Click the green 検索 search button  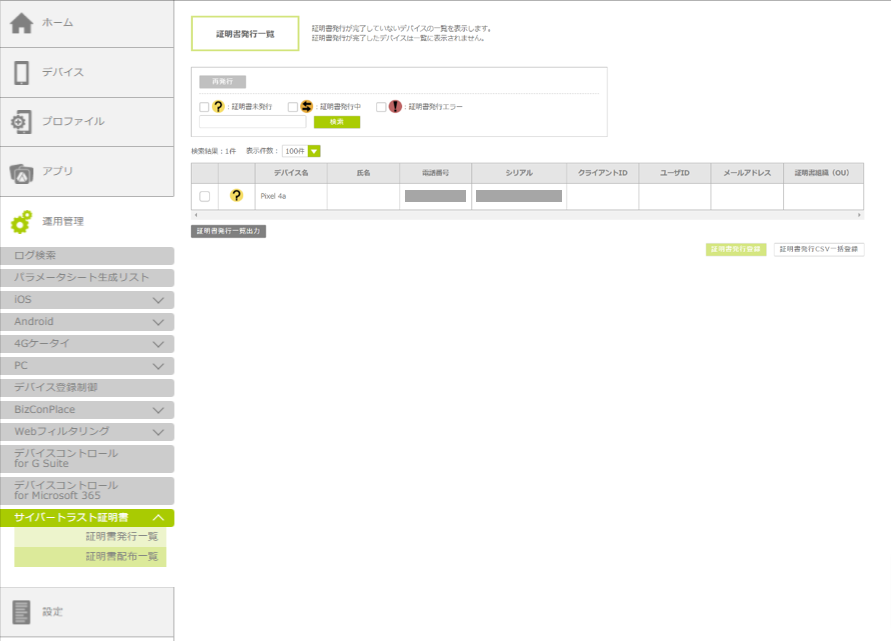click(337, 122)
